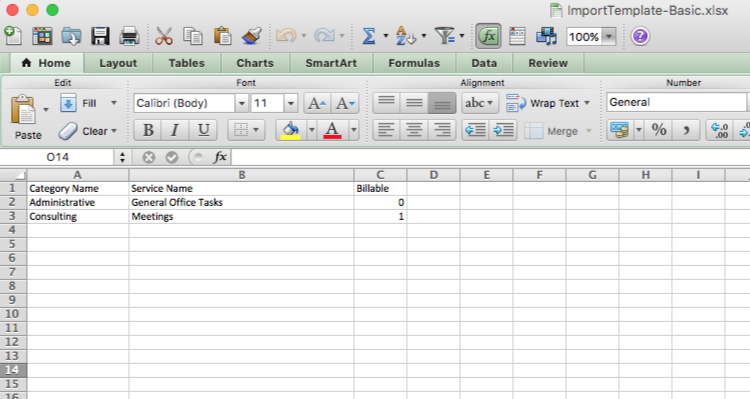The height and width of the screenshot is (399, 750).
Task: Open new from template icon
Action: pyautogui.click(x=42, y=36)
